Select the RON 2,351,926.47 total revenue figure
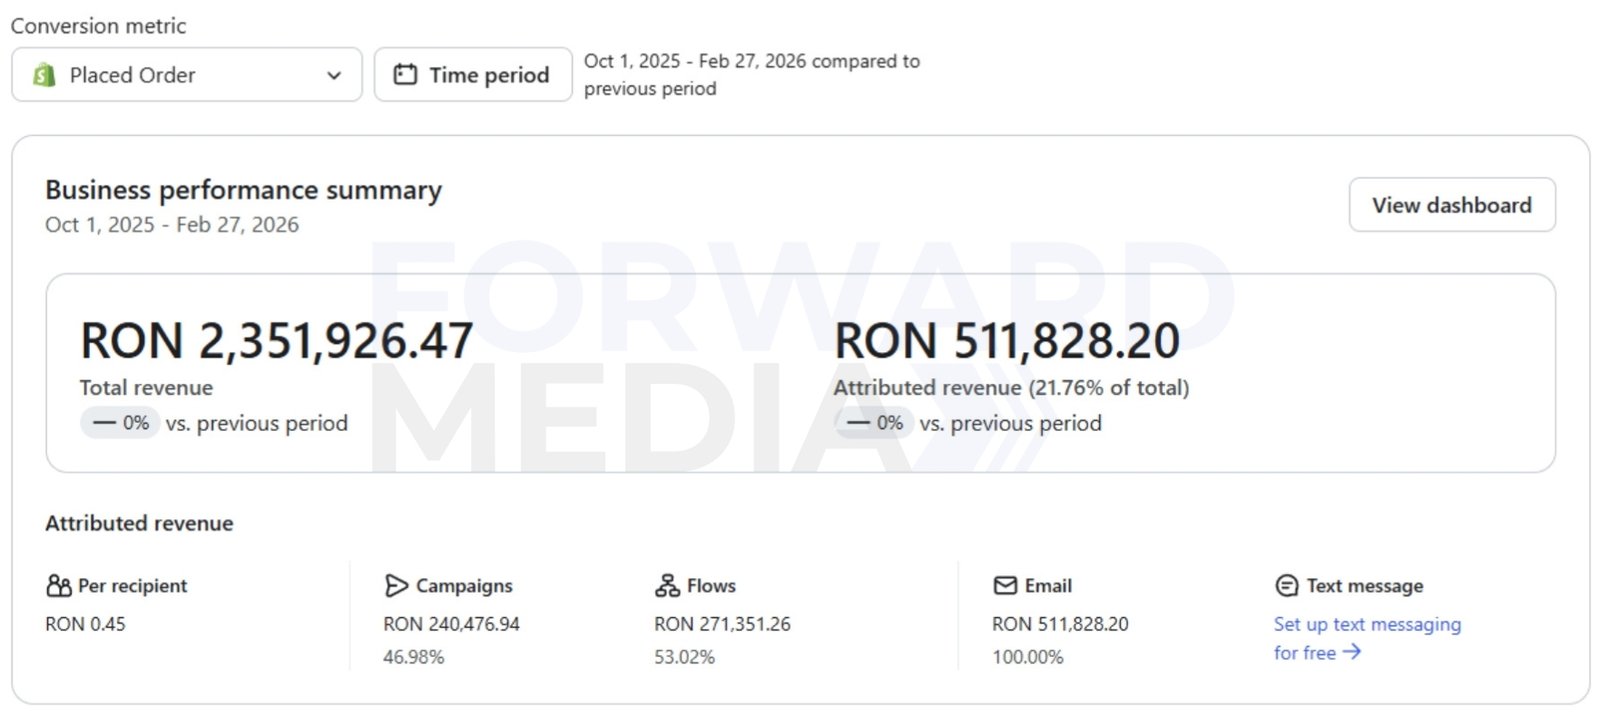Screen dimensions: 1600x715 tap(276, 341)
